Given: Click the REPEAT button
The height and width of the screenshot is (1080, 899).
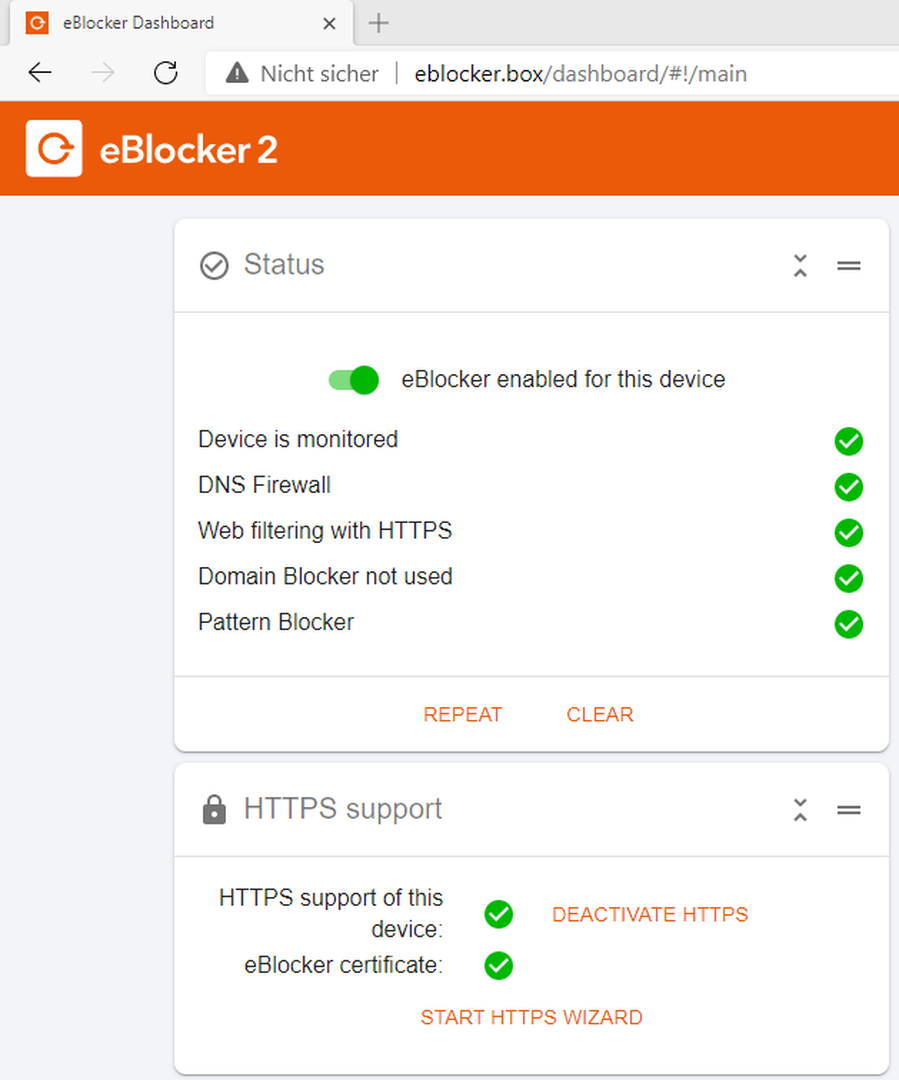Looking at the screenshot, I should (x=462, y=714).
